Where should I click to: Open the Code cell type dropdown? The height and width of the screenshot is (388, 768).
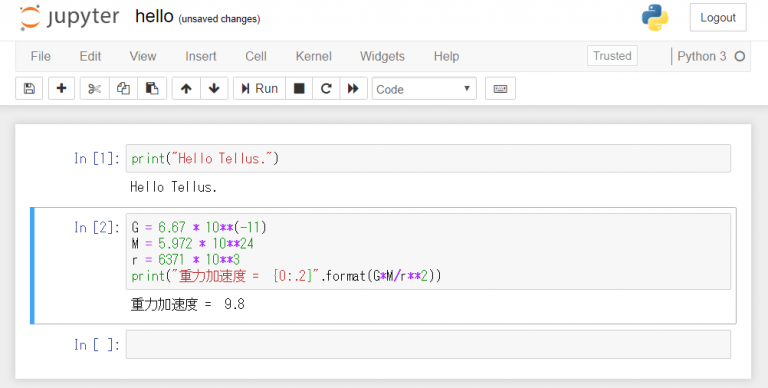tap(424, 89)
